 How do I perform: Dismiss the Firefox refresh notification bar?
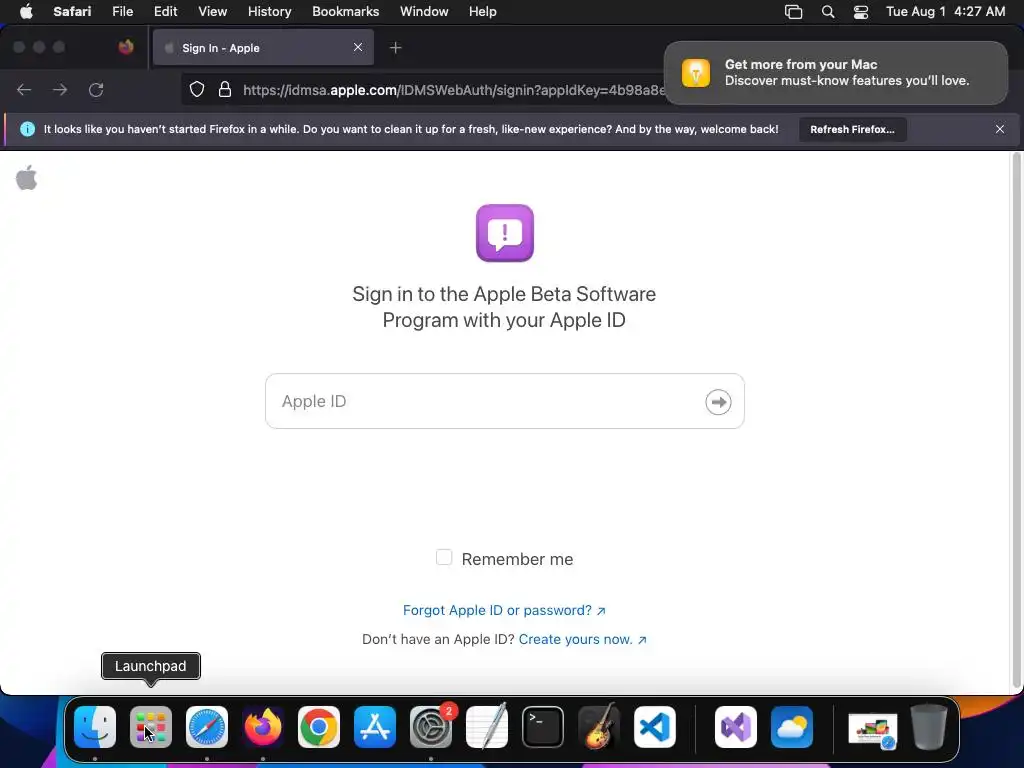click(x=1000, y=129)
